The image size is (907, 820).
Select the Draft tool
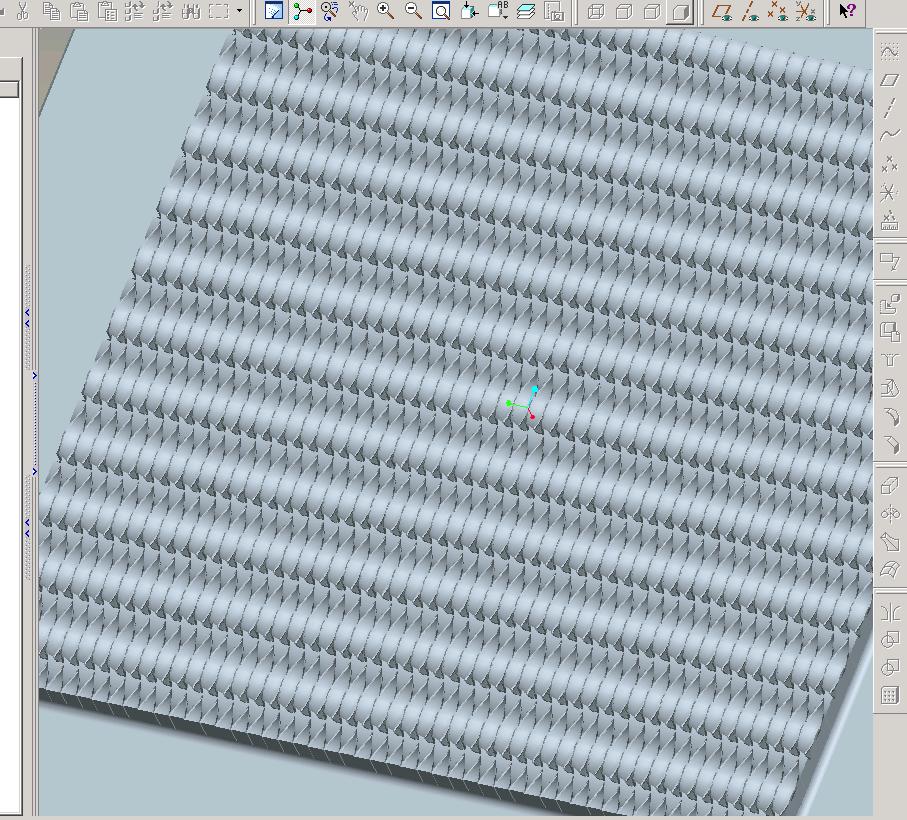pyautogui.click(x=890, y=388)
